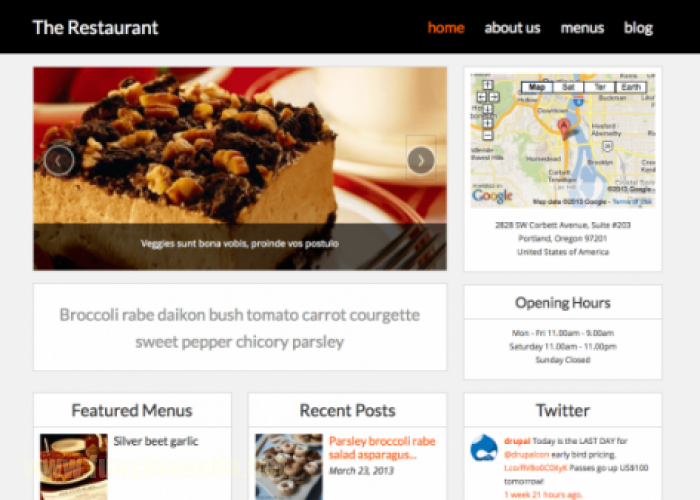
Task: Click The Restaurant site title
Action: click(96, 28)
